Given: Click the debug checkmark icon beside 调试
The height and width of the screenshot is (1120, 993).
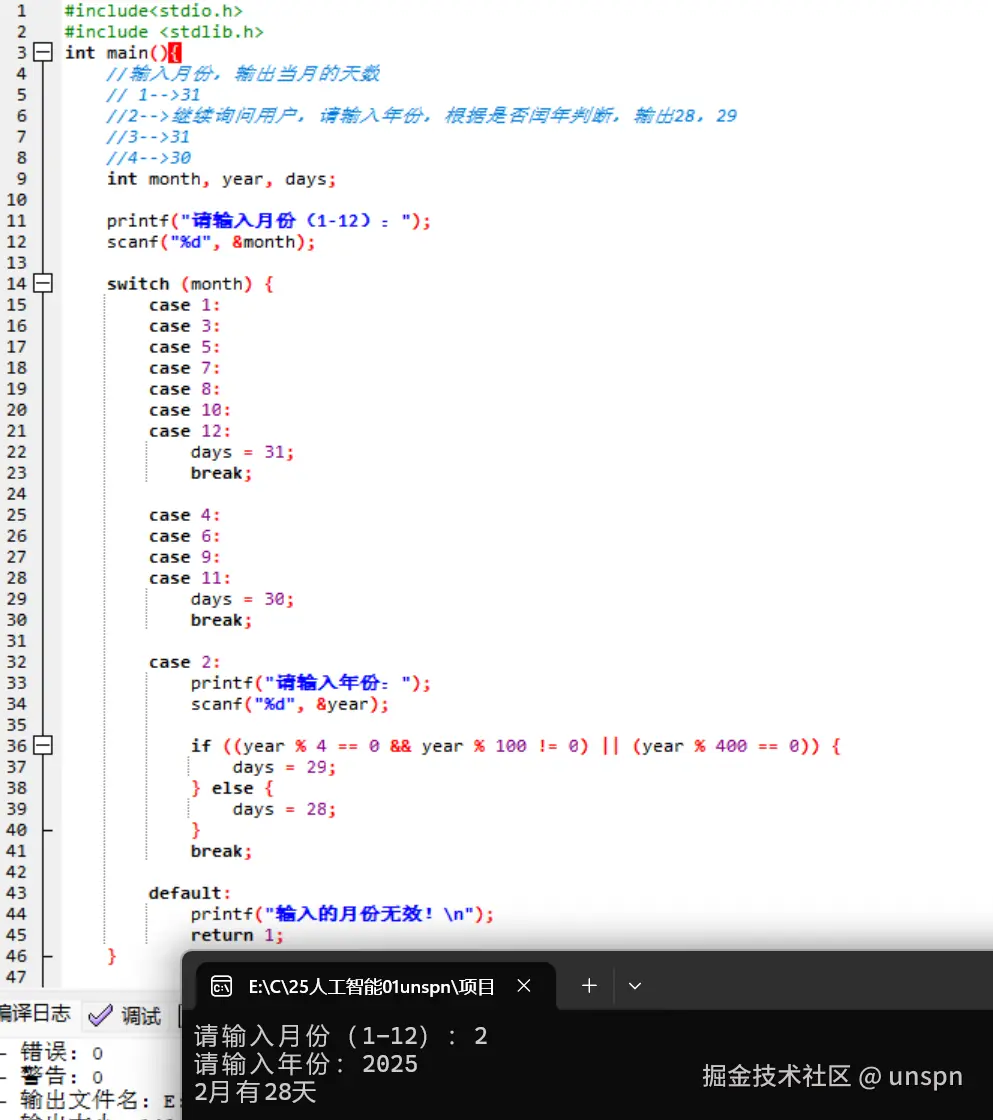Looking at the screenshot, I should coord(100,1015).
